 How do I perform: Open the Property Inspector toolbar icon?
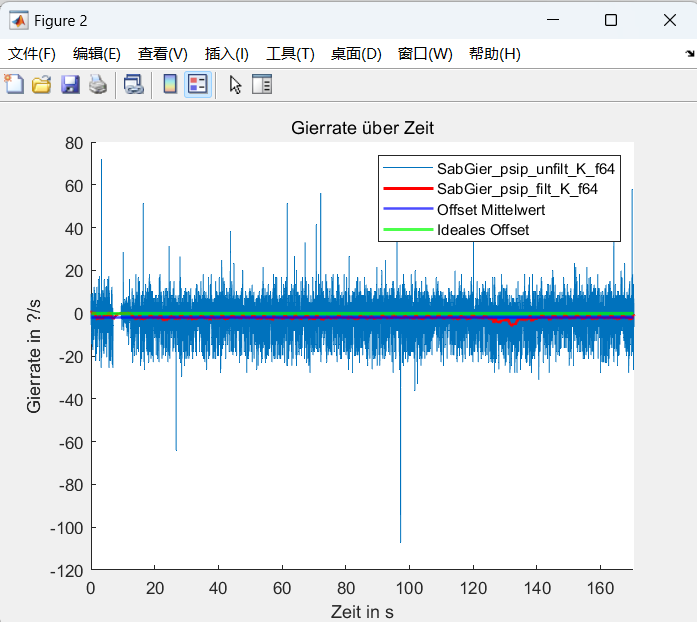click(262, 85)
